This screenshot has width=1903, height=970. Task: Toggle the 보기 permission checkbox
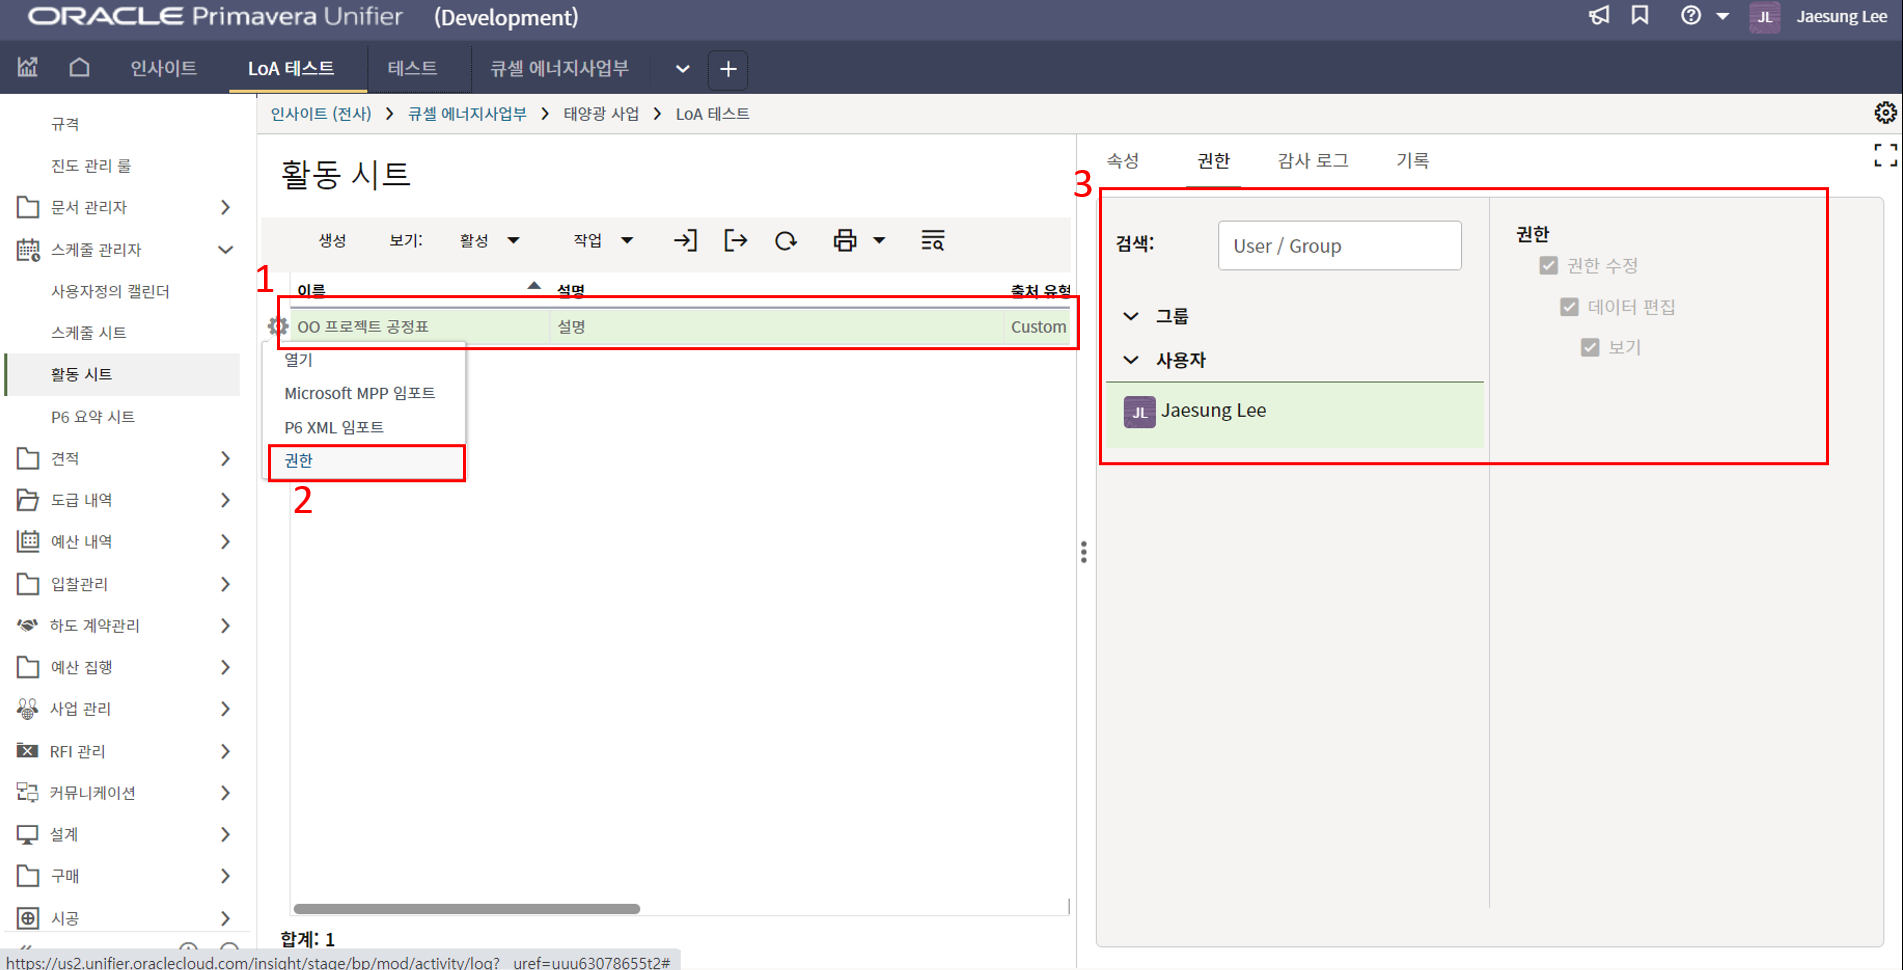click(1590, 348)
